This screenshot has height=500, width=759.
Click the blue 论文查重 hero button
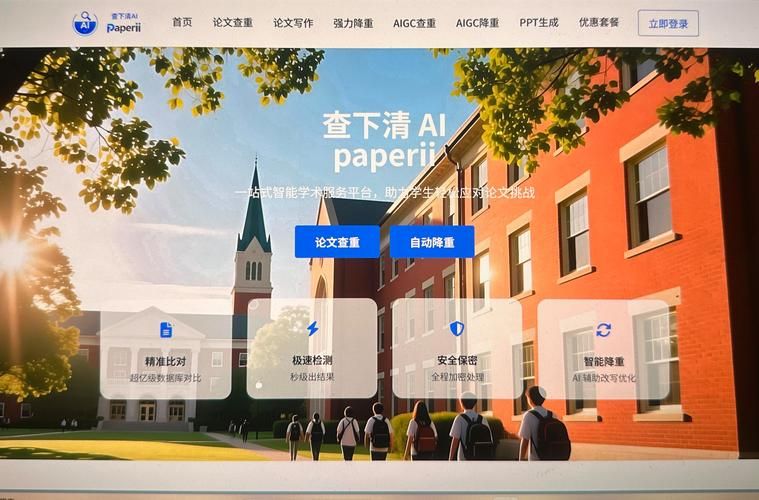[337, 242]
